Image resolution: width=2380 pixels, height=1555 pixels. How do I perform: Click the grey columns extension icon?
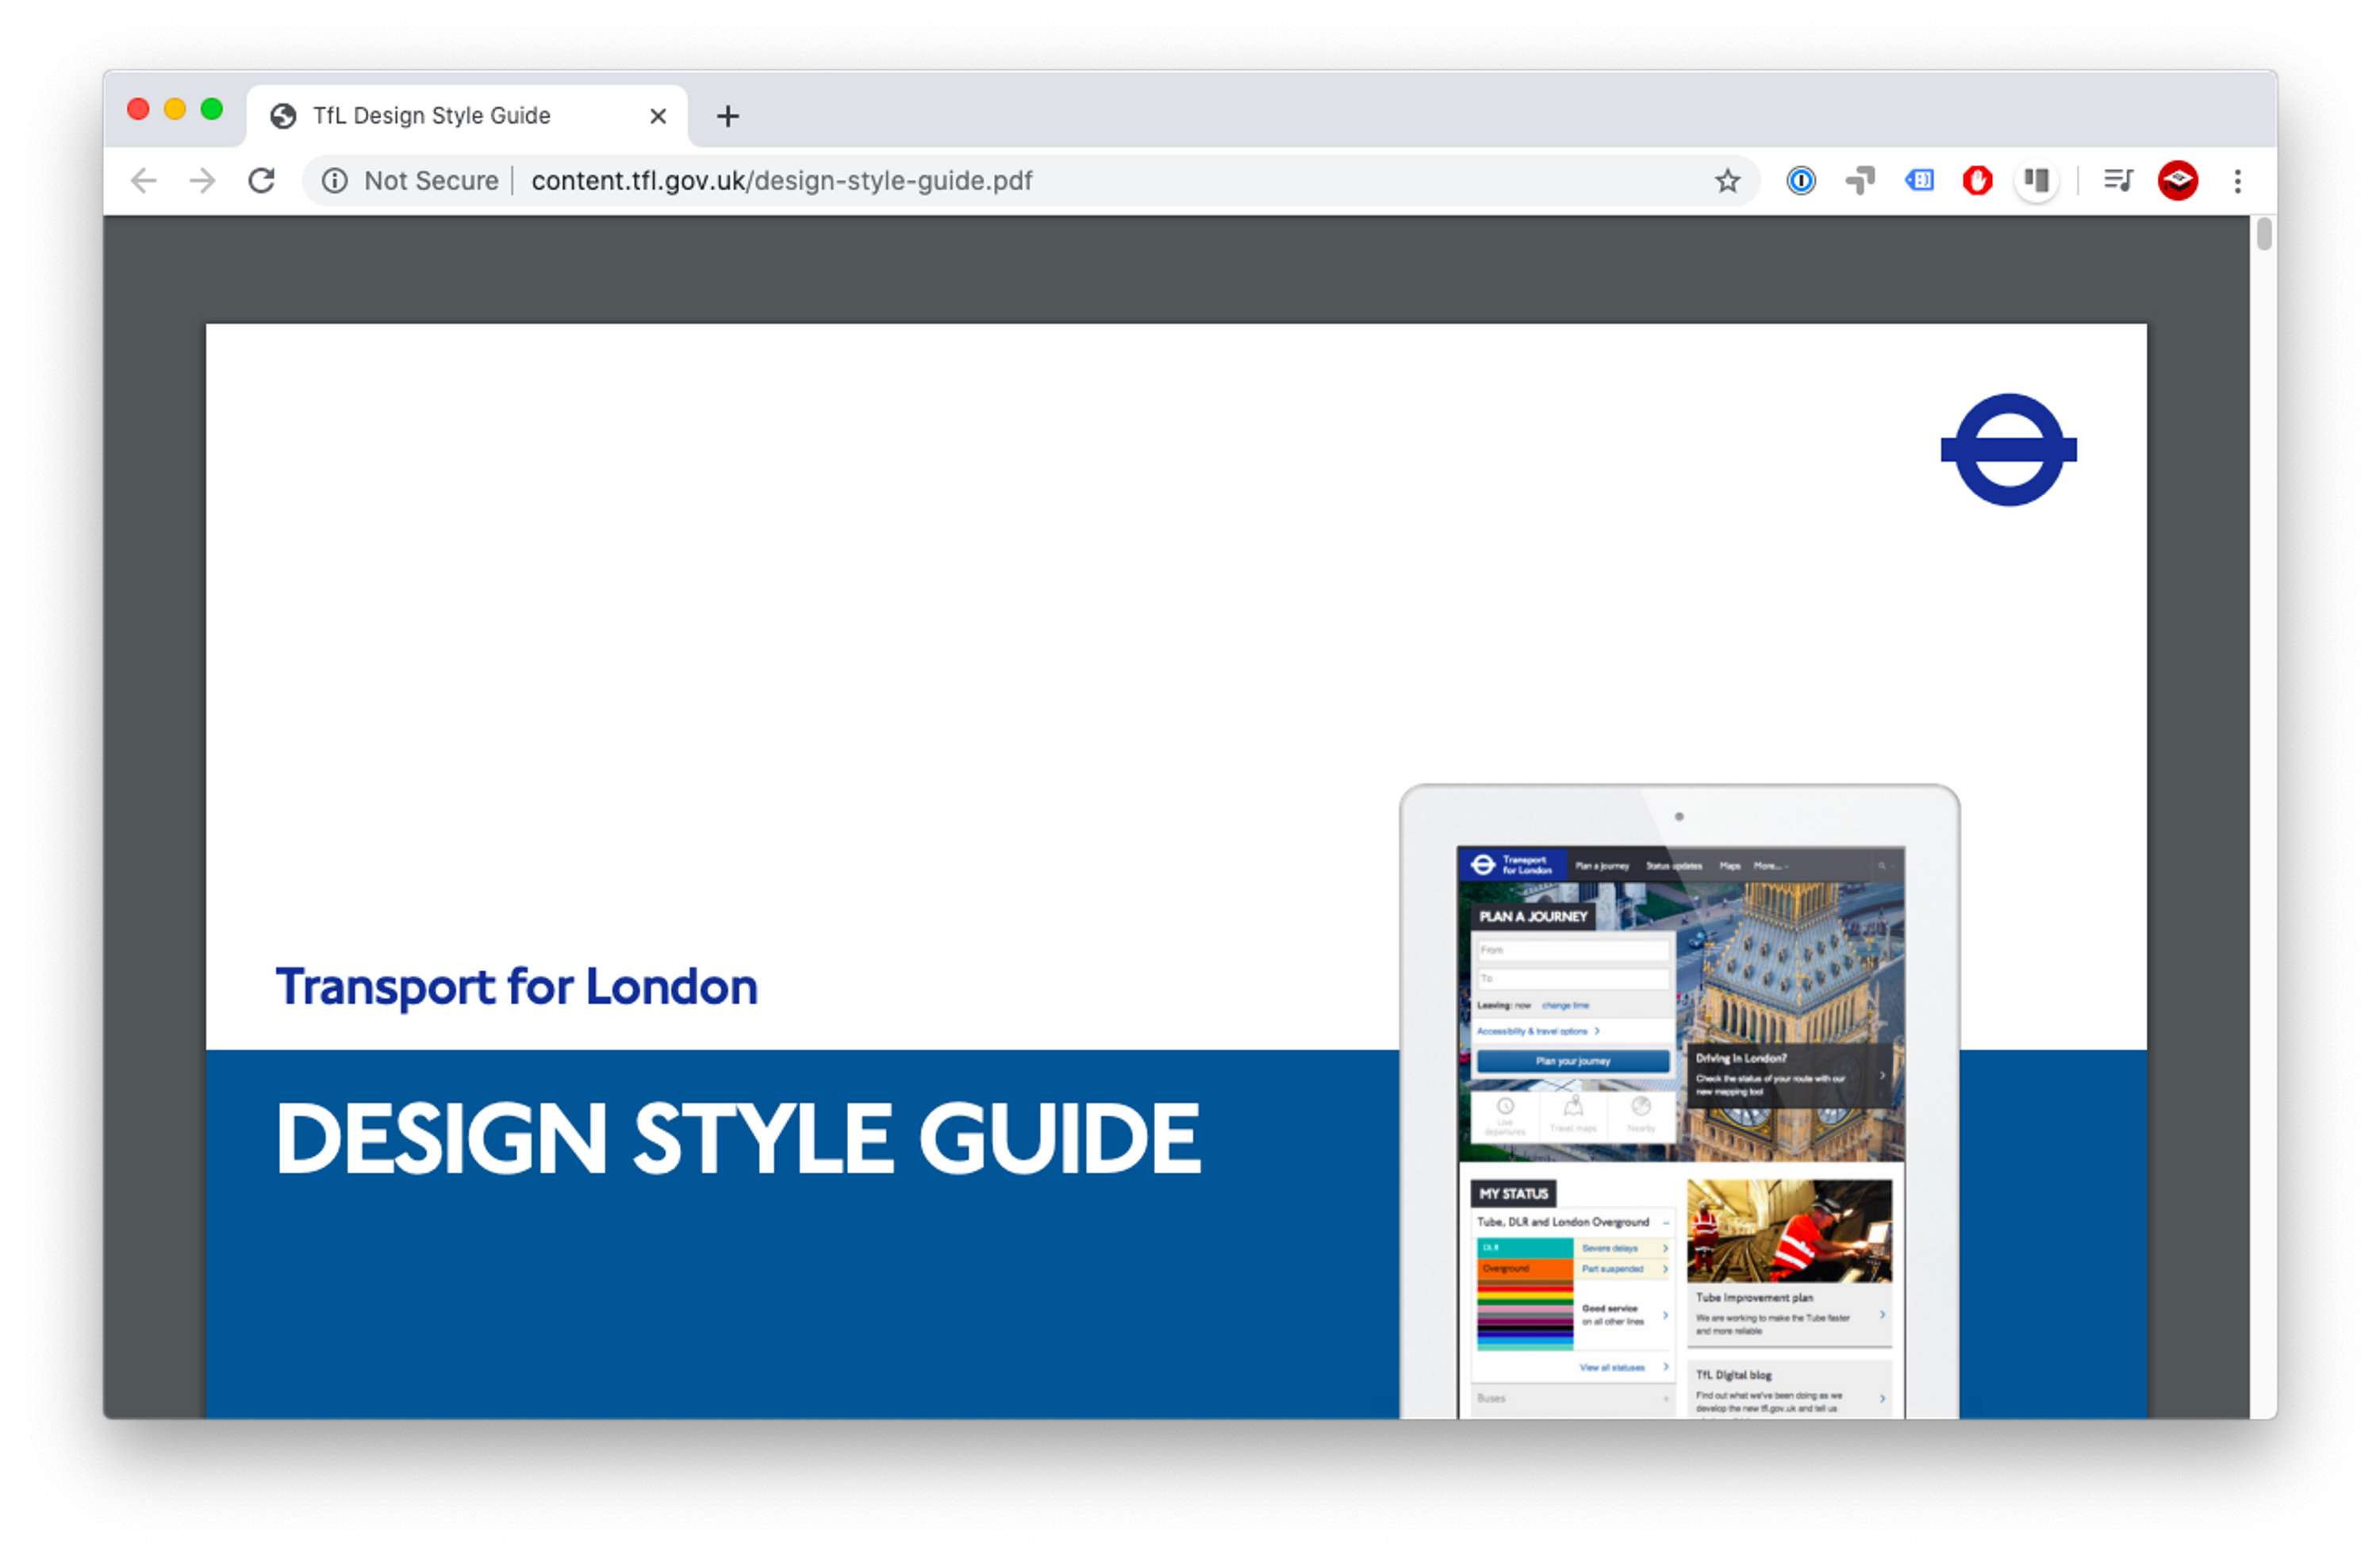[x=2036, y=181]
